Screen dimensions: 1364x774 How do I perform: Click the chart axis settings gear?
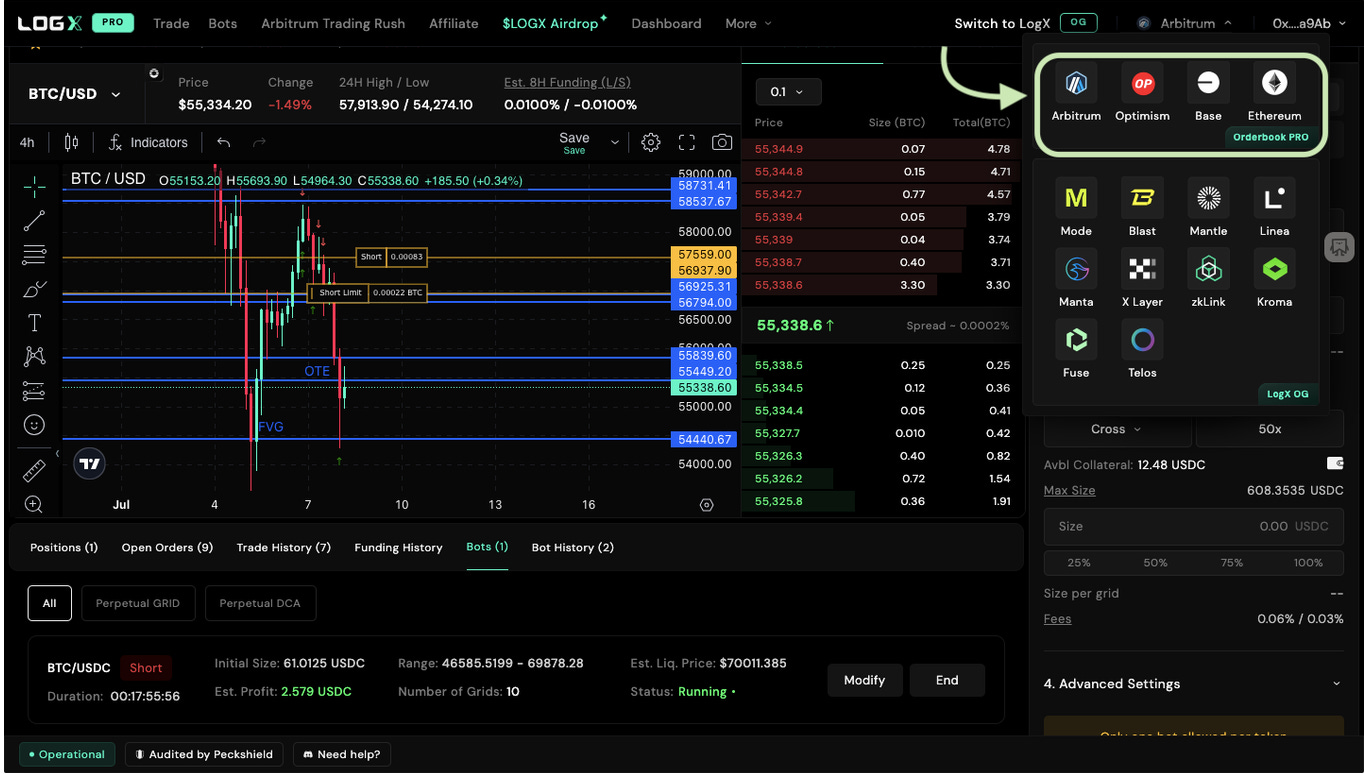707,505
